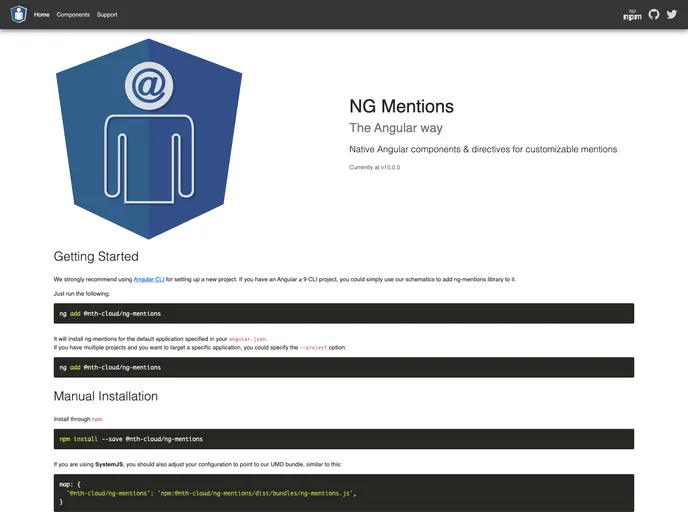Click the 'Currently at v10.0.0' version text

375,167
